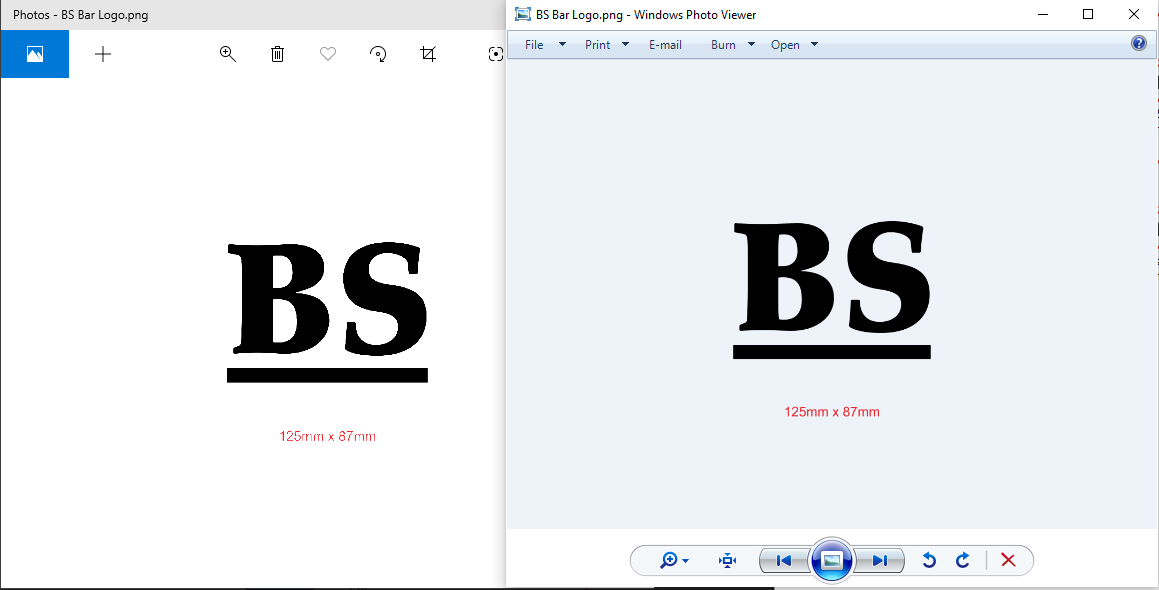Rotate the picture counterclockwise

pos(929,561)
